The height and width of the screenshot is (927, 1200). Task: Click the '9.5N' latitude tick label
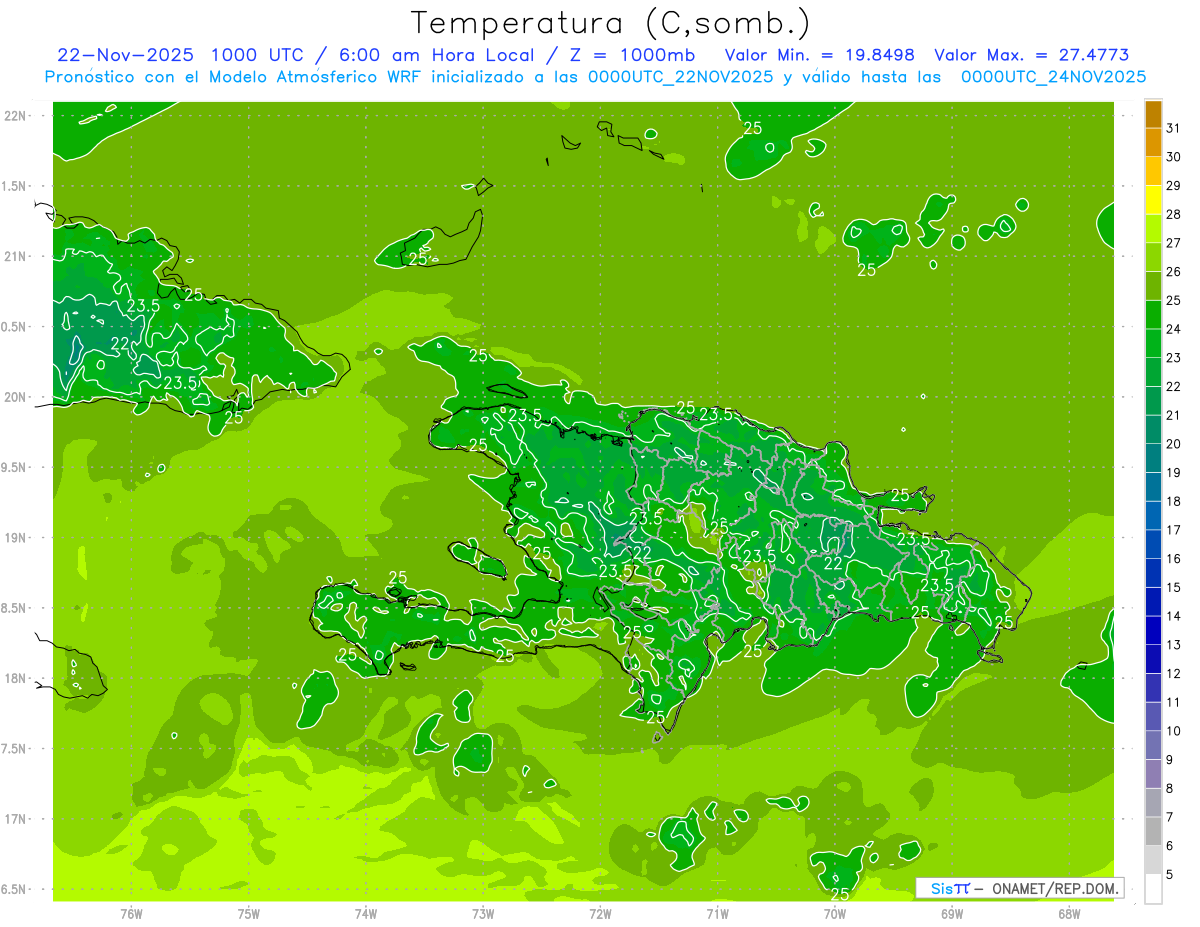pyautogui.click(x=12, y=467)
